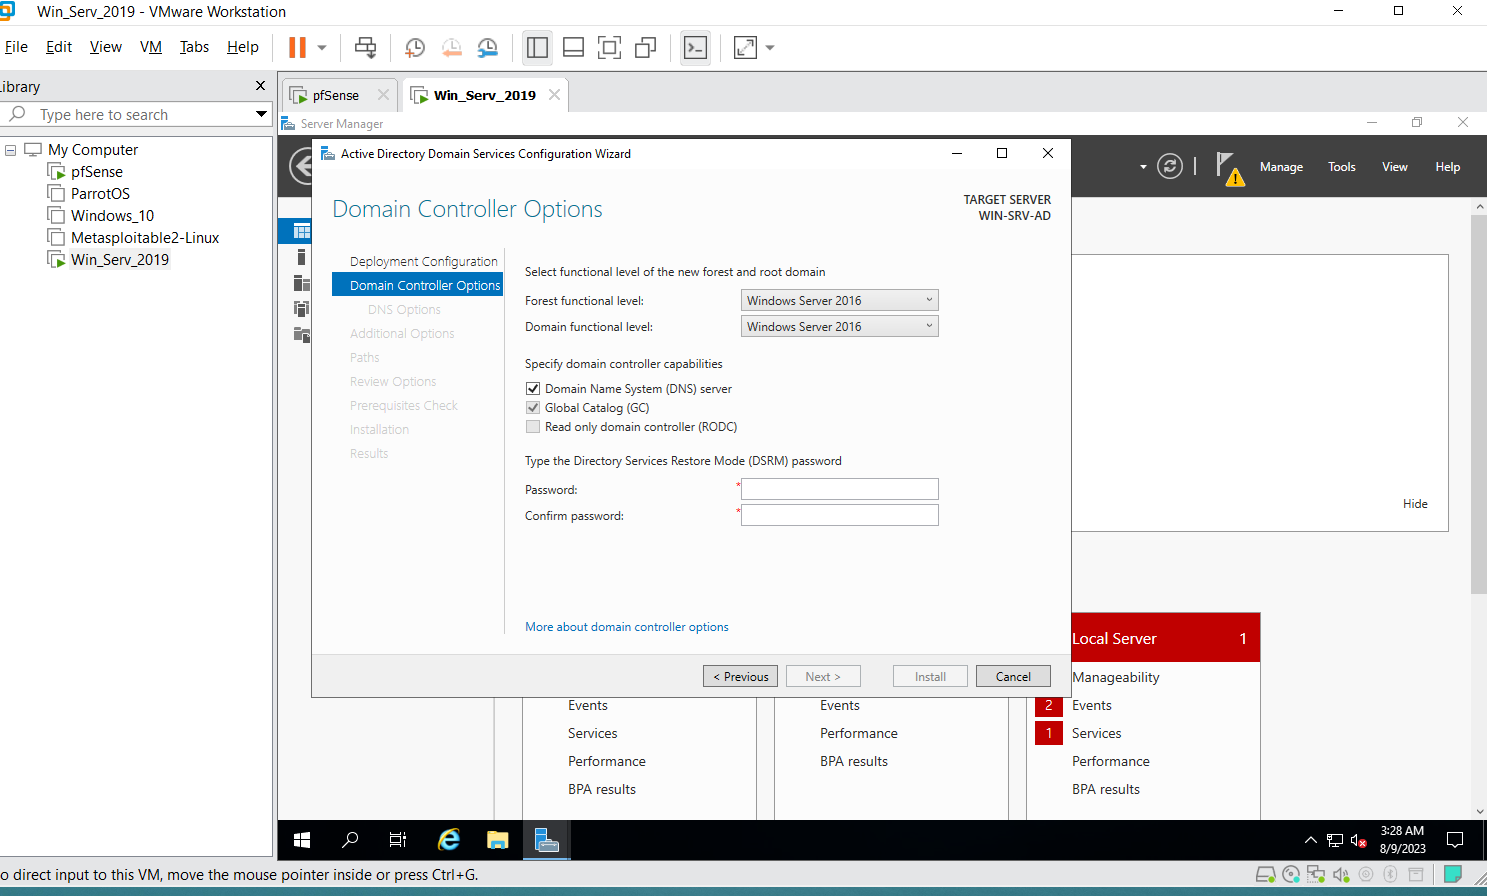The image size is (1487, 896).
Task: Click the Previous button in wizard
Action: 741,677
